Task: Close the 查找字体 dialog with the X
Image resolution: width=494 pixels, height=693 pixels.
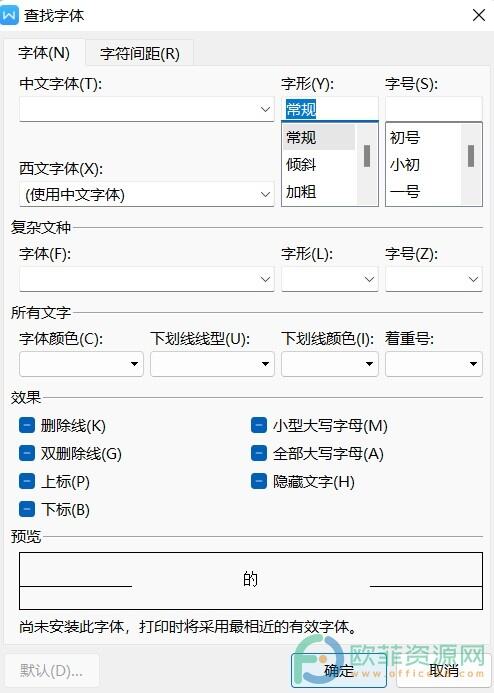Action: tap(479, 15)
